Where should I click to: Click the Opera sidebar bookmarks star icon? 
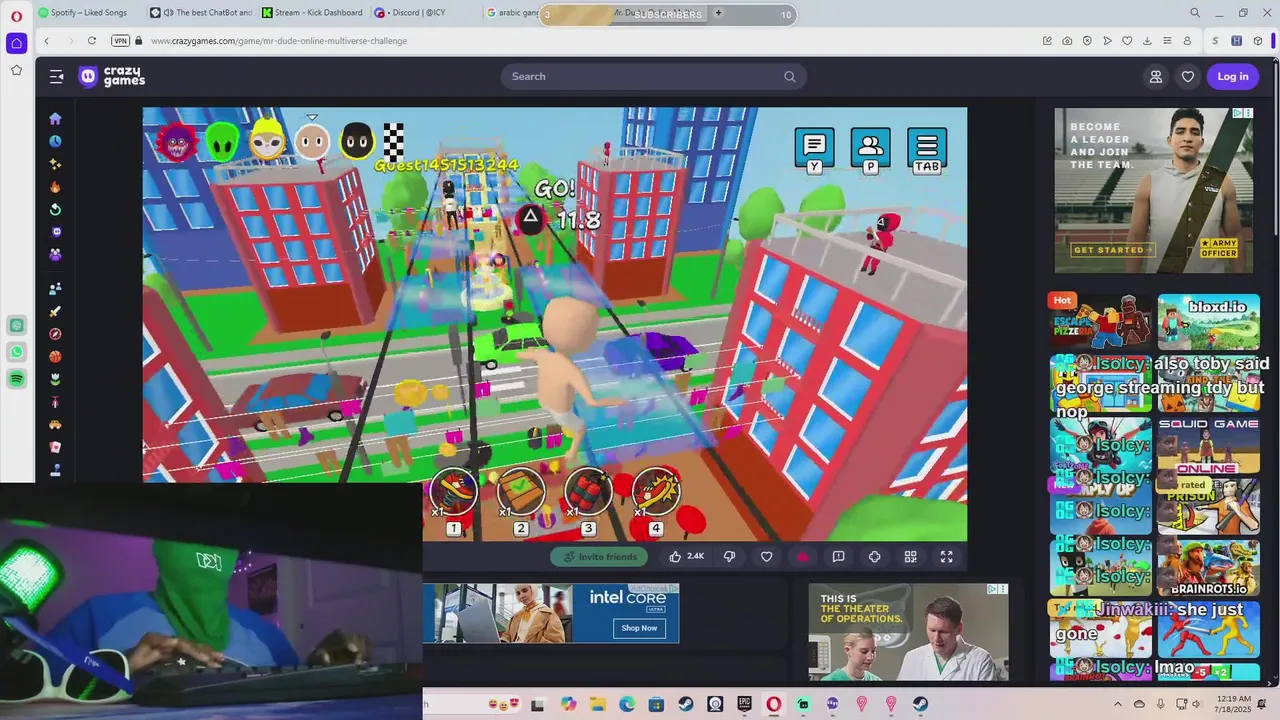(16, 70)
